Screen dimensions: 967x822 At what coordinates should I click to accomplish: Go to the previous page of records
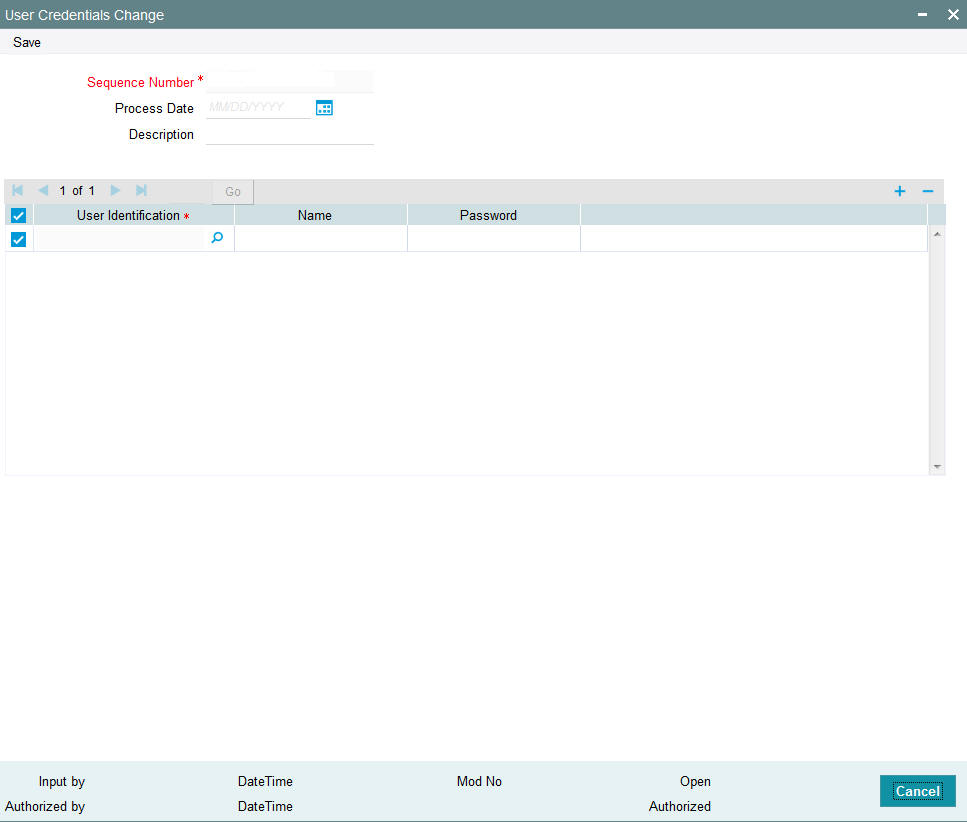tap(43, 191)
